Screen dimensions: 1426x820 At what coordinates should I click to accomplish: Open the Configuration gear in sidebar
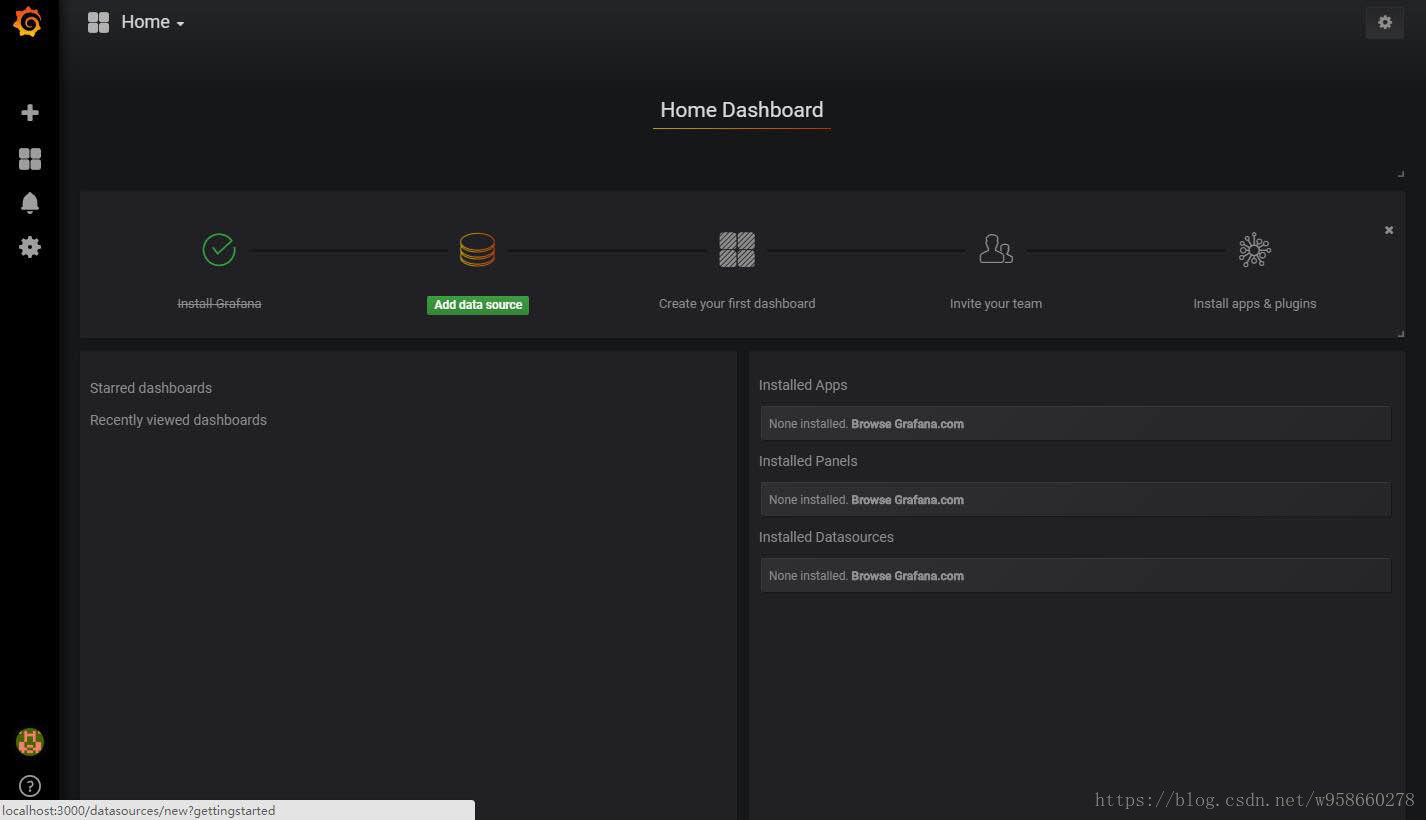(x=30, y=247)
